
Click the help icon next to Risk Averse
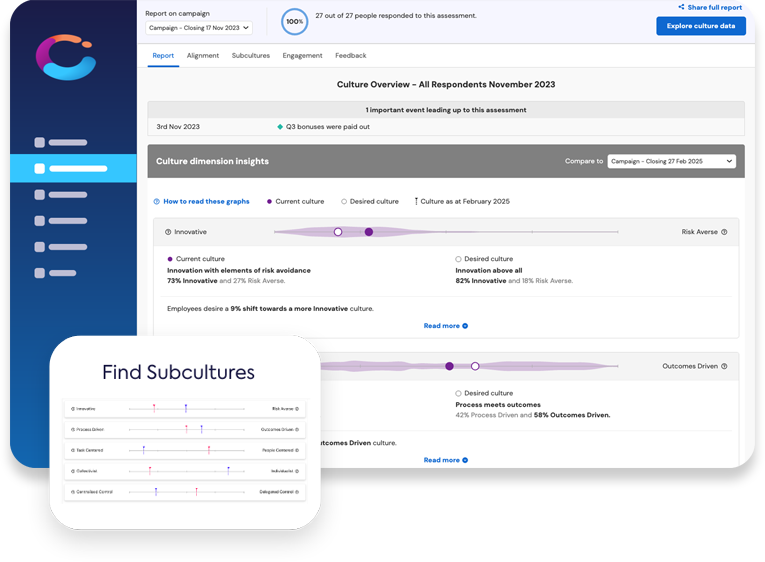tap(724, 232)
